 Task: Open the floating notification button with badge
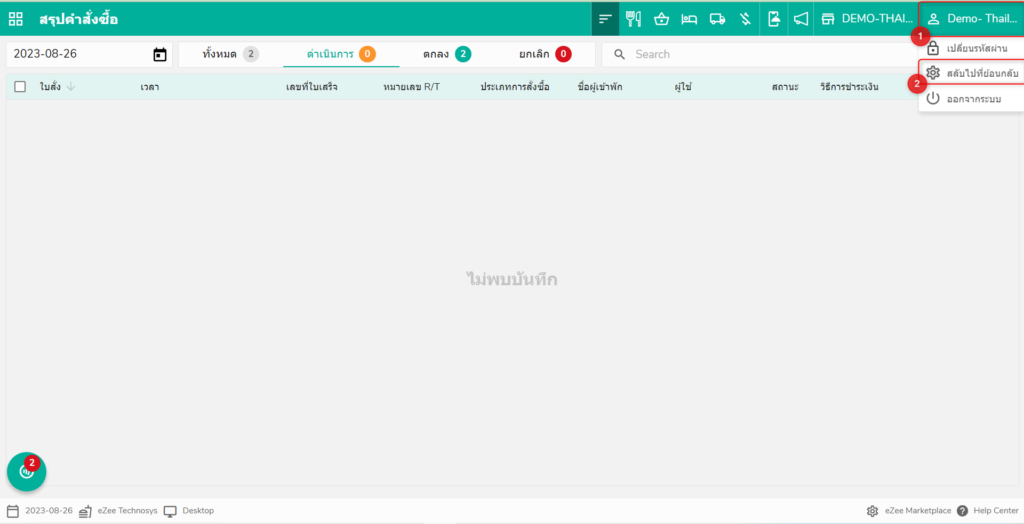[x=26, y=471]
